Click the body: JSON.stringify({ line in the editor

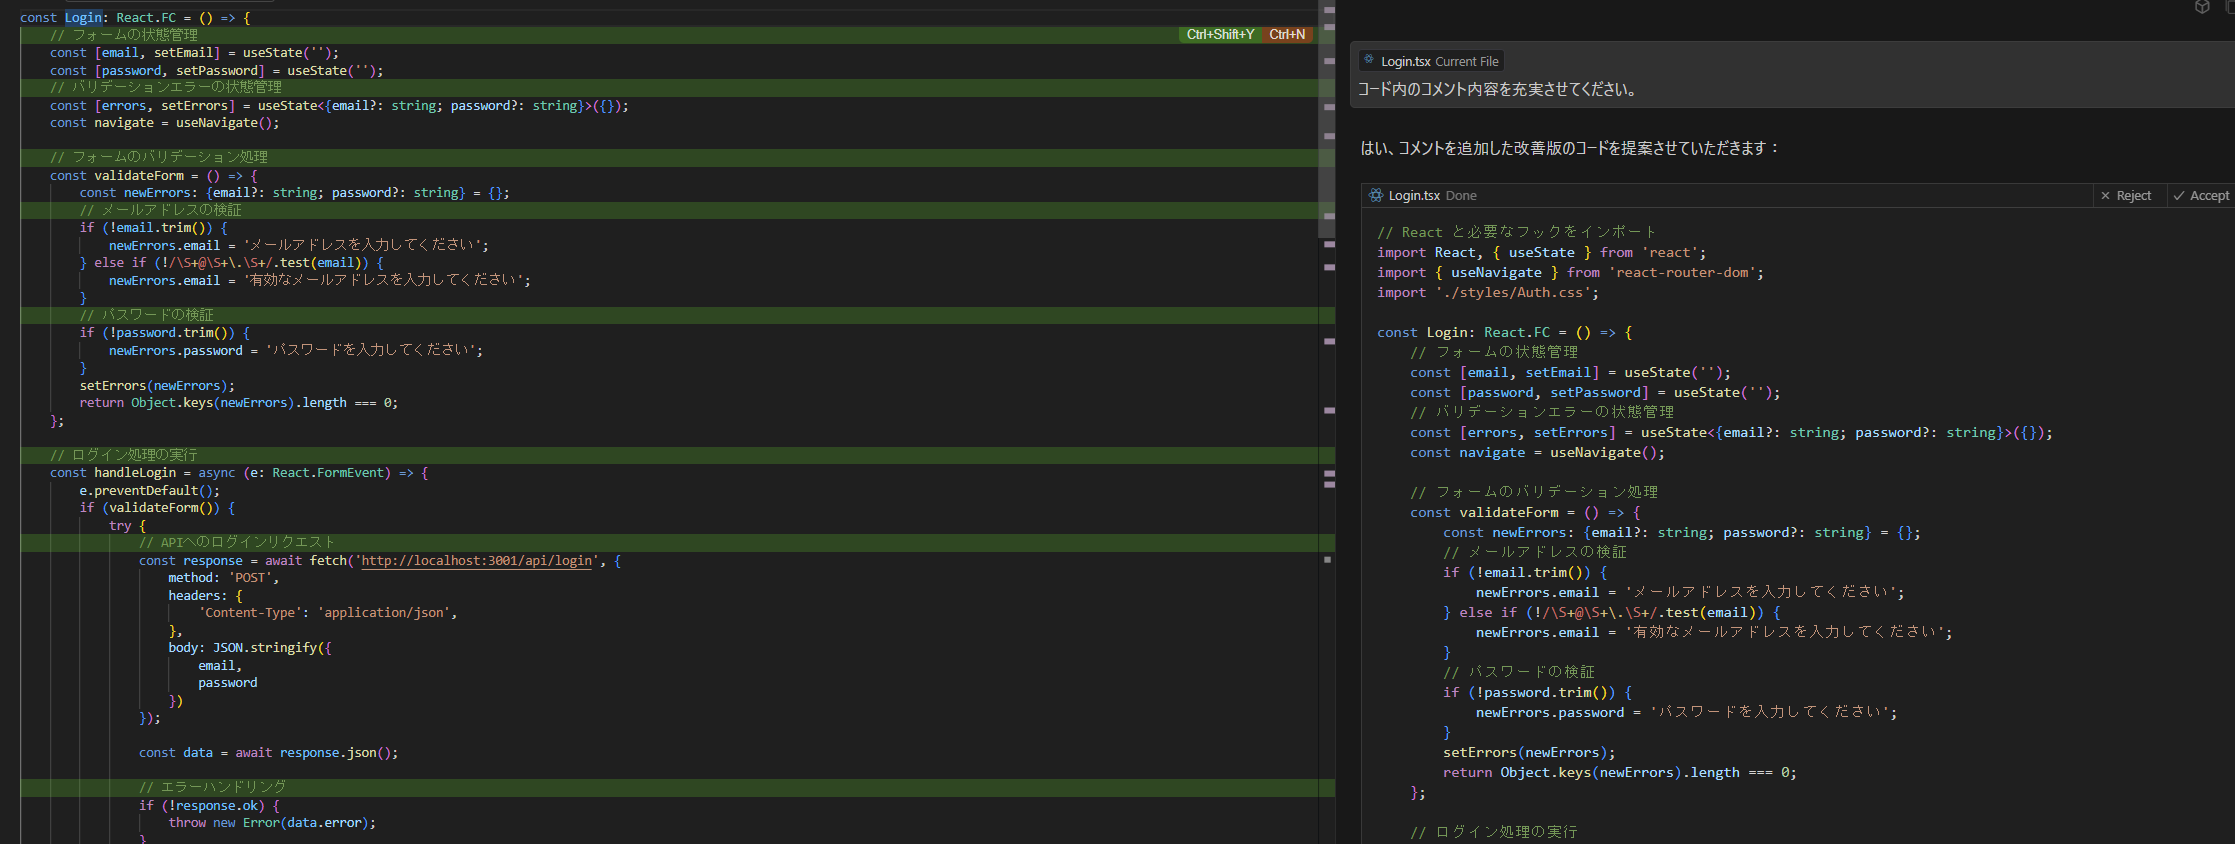pos(250,648)
